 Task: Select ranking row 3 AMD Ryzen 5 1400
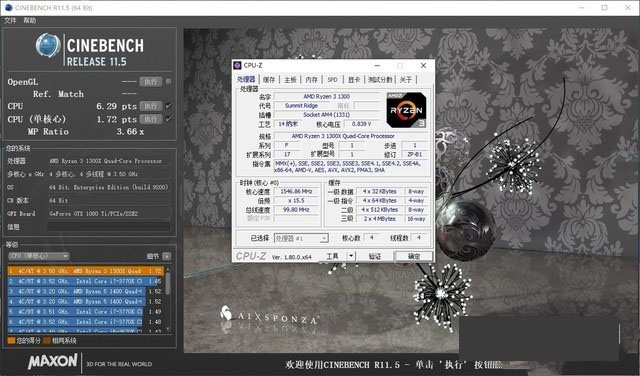point(86,291)
